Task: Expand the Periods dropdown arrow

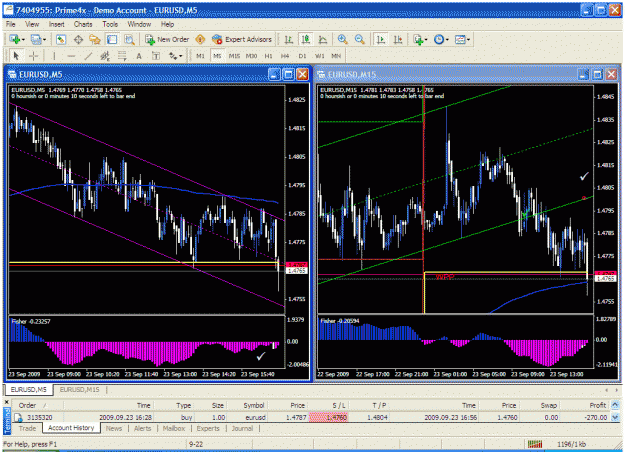Action: [x=447, y=39]
